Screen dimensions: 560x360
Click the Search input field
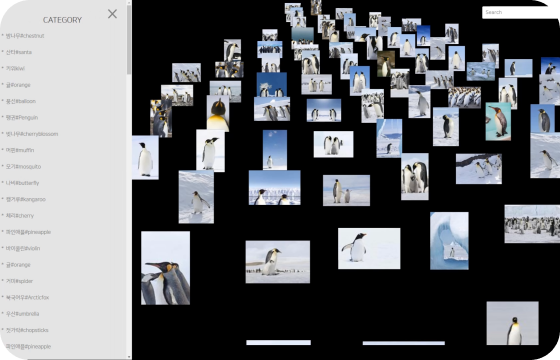coord(521,12)
